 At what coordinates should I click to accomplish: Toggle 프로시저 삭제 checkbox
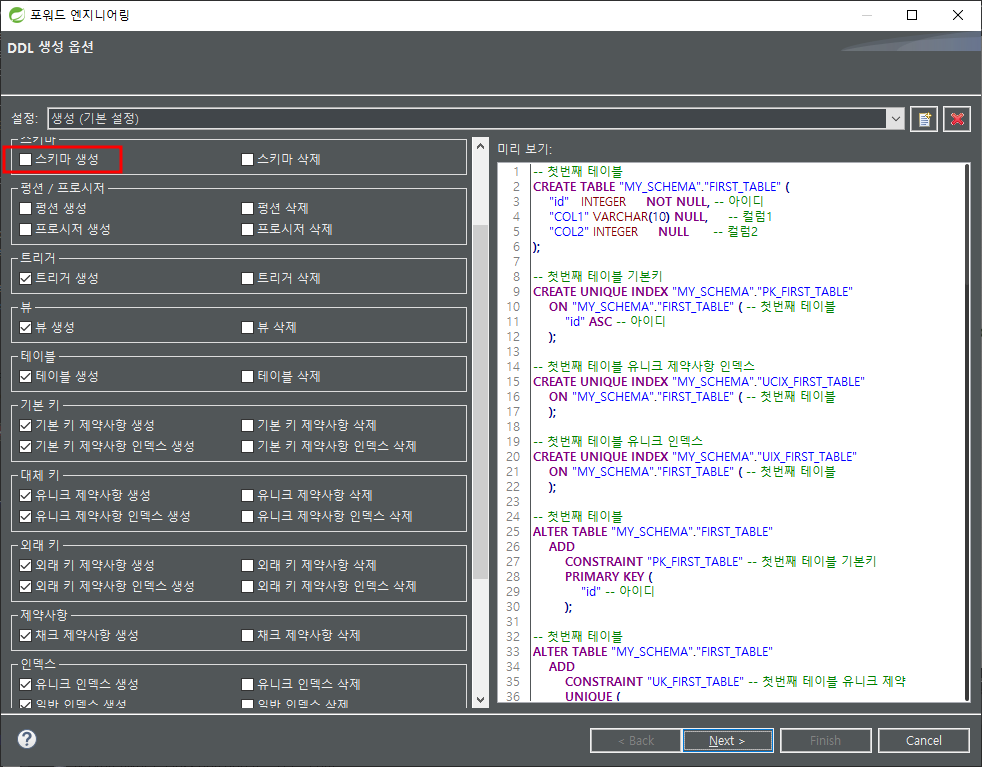tap(247, 229)
